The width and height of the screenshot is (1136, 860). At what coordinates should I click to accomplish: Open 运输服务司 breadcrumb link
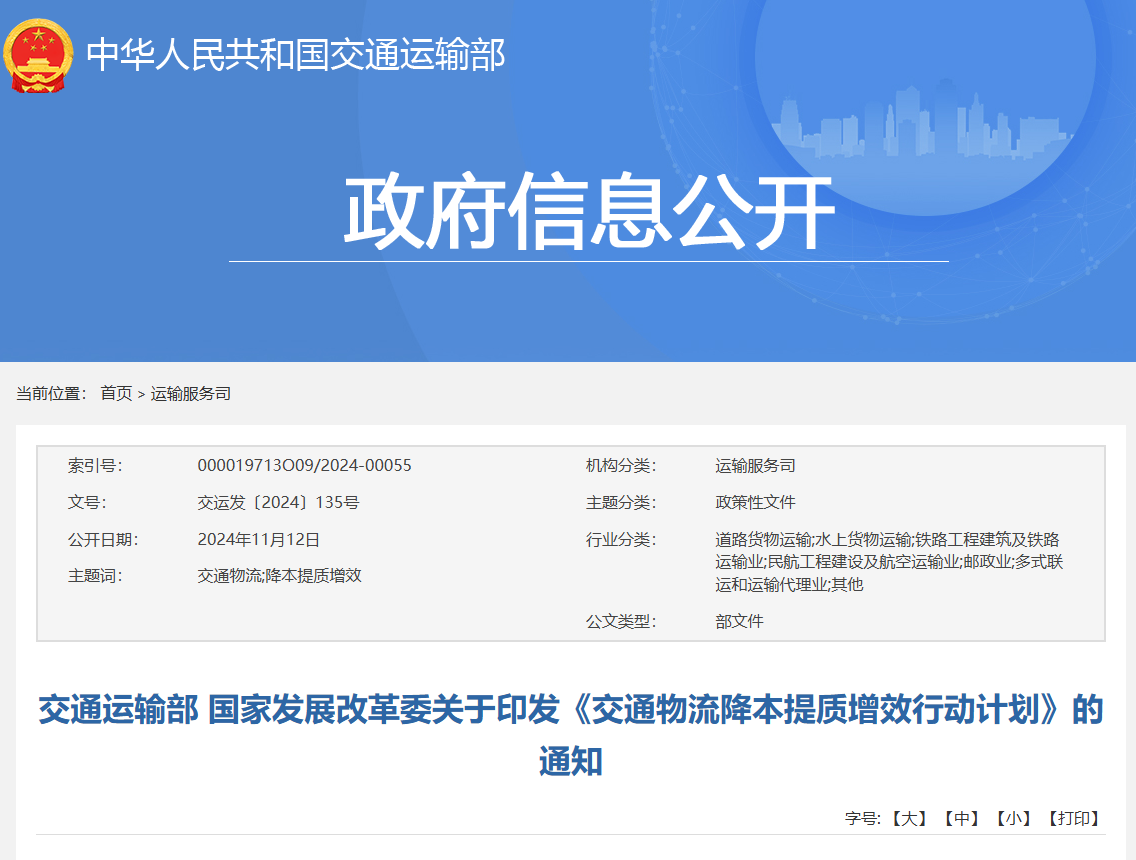[x=191, y=393]
